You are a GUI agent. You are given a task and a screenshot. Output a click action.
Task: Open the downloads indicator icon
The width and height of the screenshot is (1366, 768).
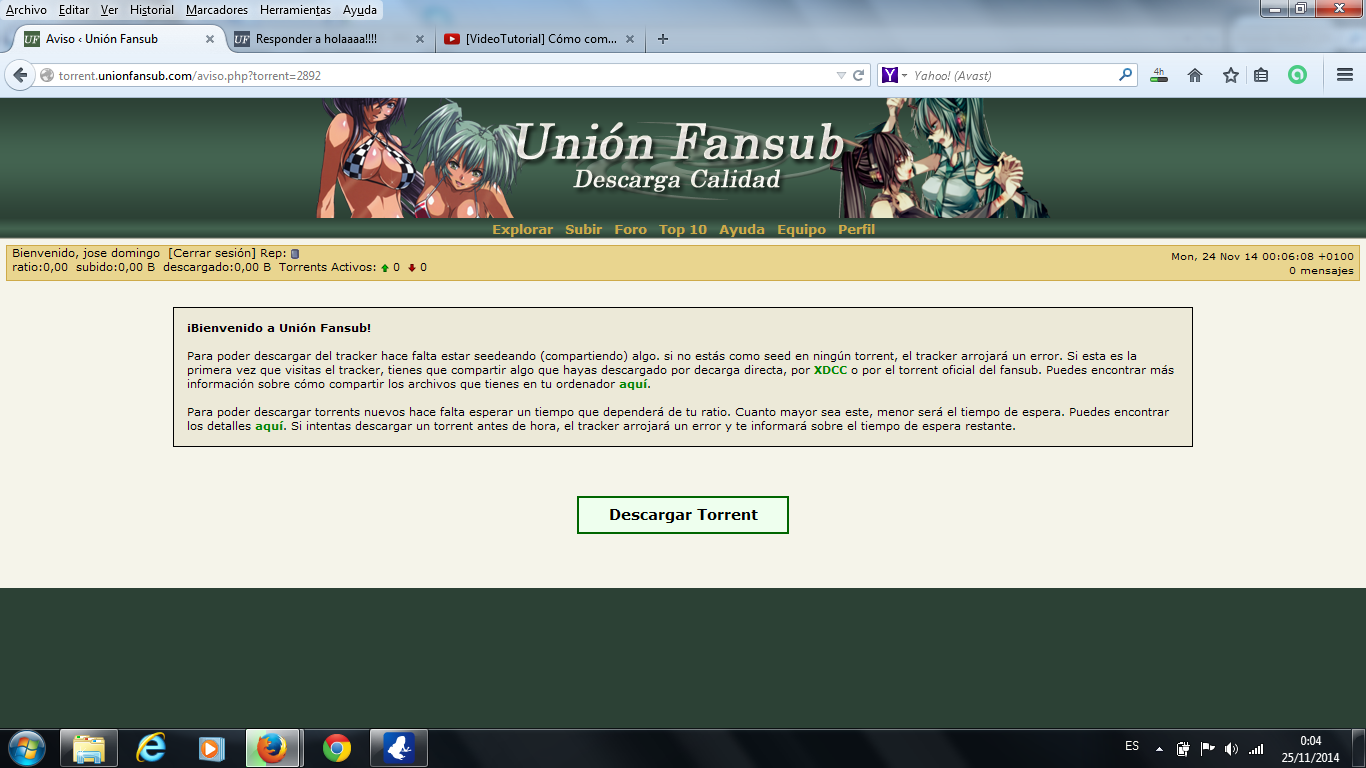pos(1158,75)
